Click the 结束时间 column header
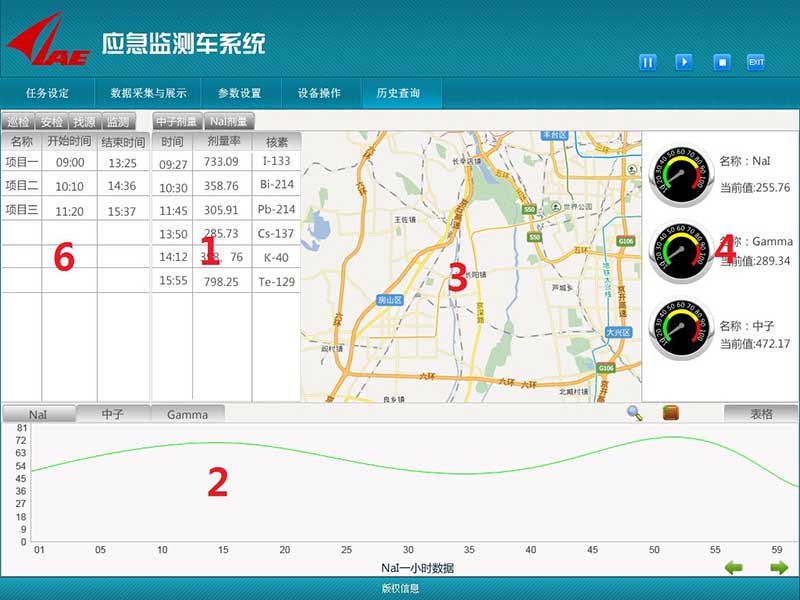 [x=123, y=141]
